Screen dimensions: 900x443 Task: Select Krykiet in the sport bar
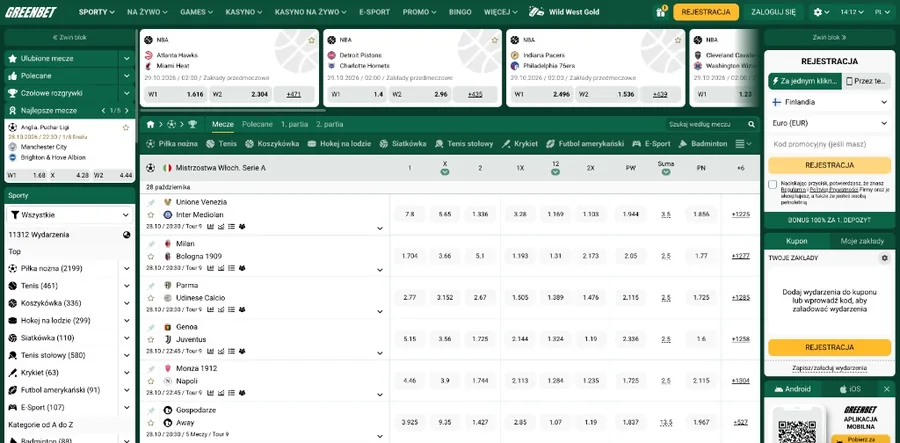point(519,144)
